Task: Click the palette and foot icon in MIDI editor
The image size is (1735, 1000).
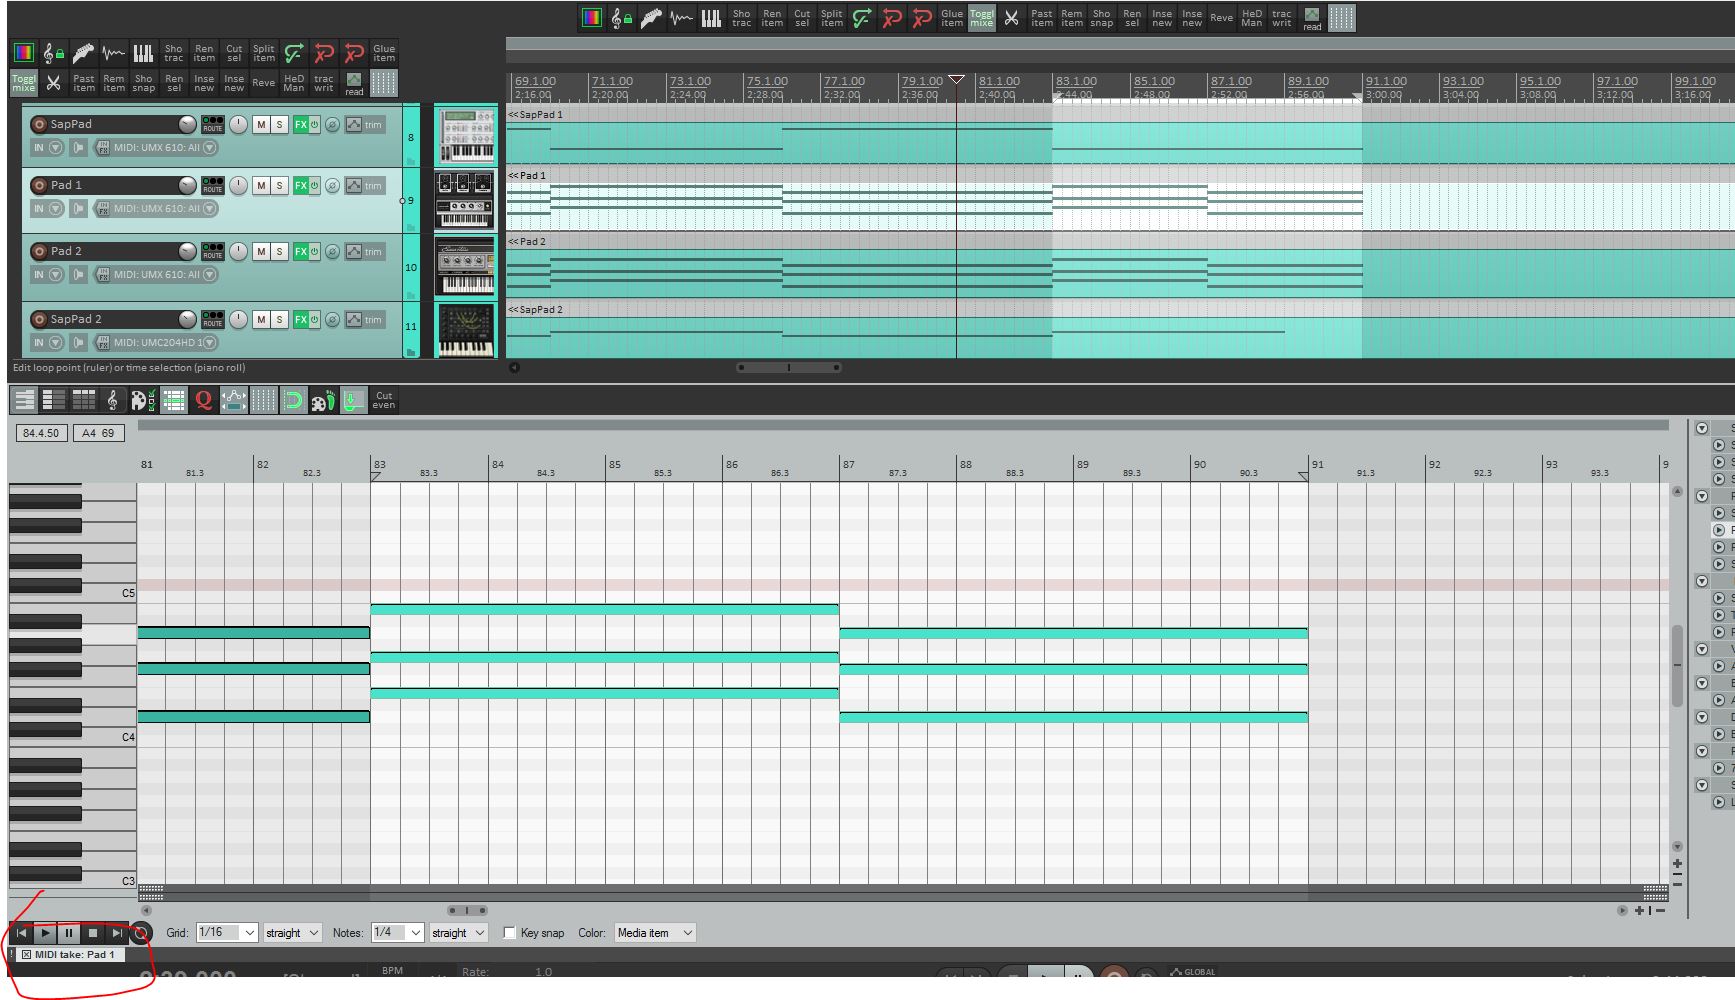Action: point(323,401)
